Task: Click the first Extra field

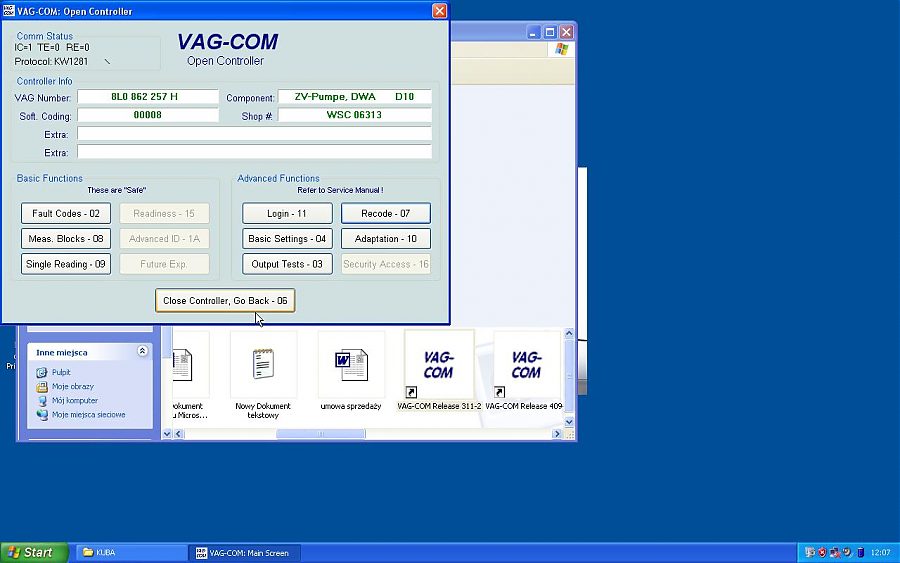Action: [254, 134]
